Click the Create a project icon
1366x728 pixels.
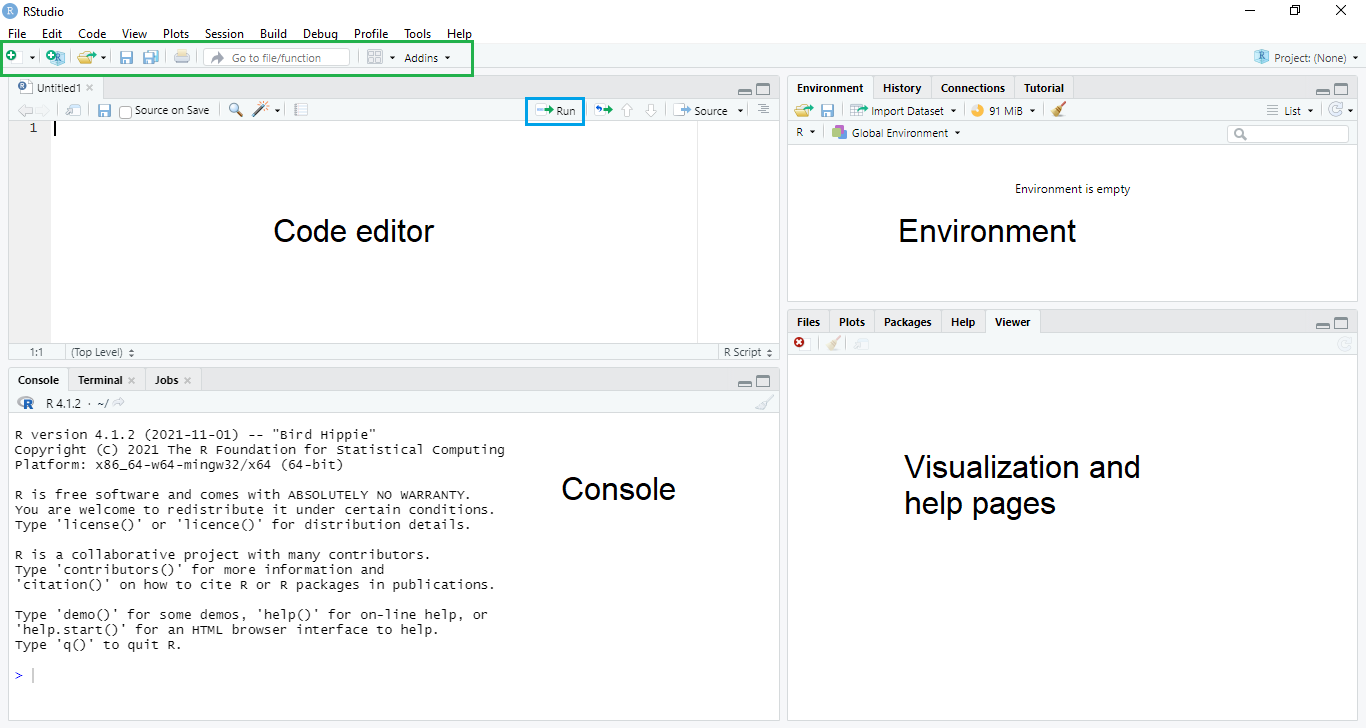click(55, 57)
